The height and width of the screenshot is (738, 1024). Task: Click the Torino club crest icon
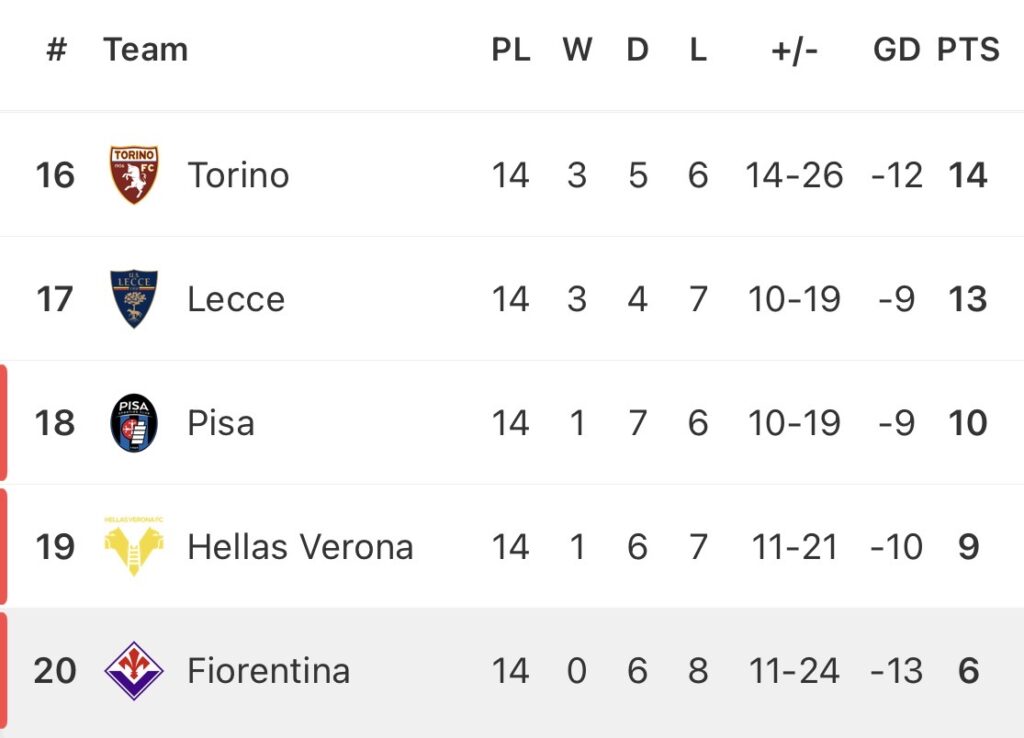134,175
